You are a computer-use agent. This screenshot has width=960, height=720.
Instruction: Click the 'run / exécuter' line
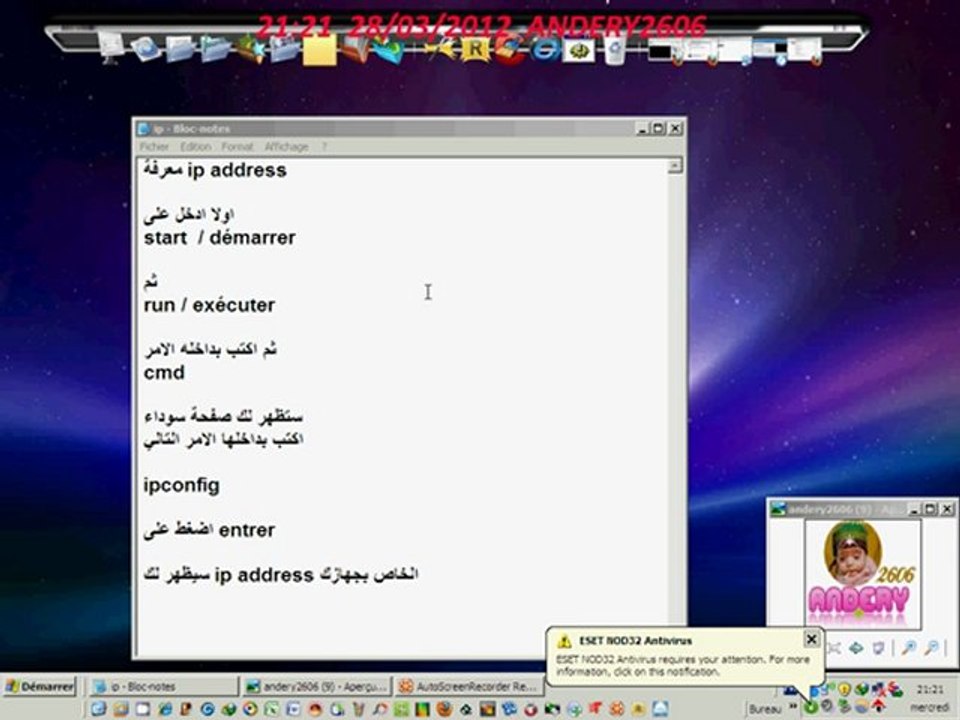tap(209, 305)
